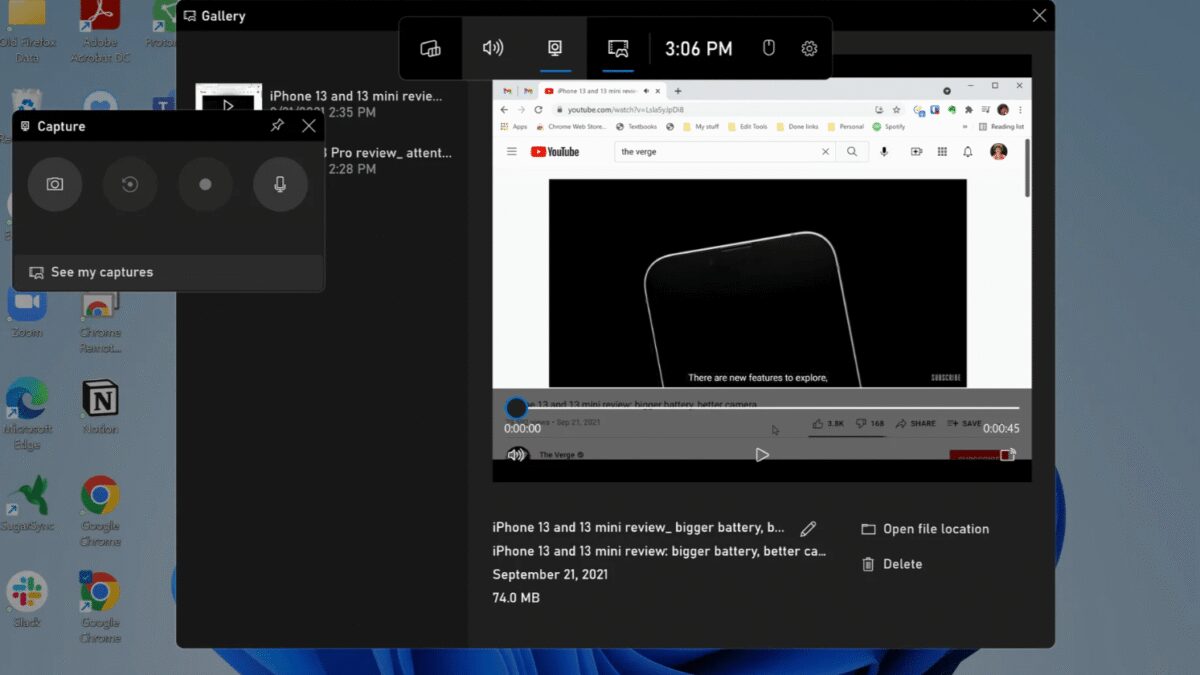
Task: Open file location of the selected video
Action: 924,528
